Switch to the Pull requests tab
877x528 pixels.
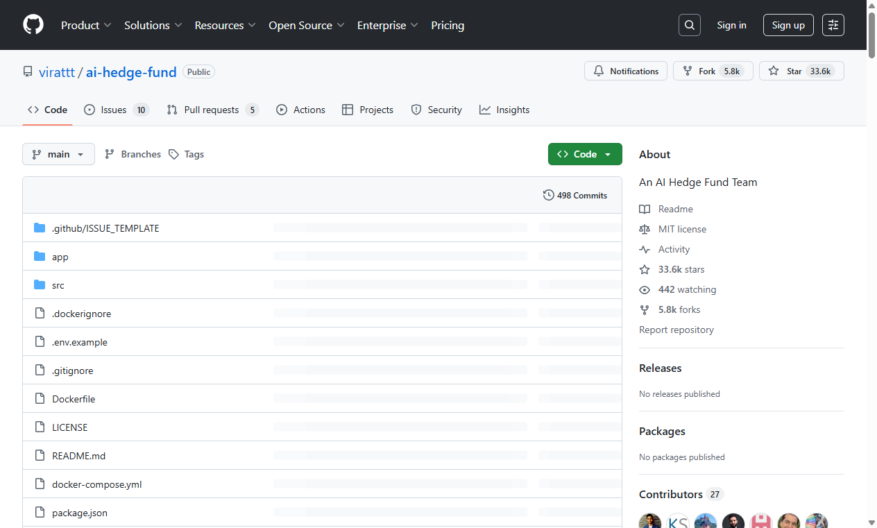(x=213, y=110)
